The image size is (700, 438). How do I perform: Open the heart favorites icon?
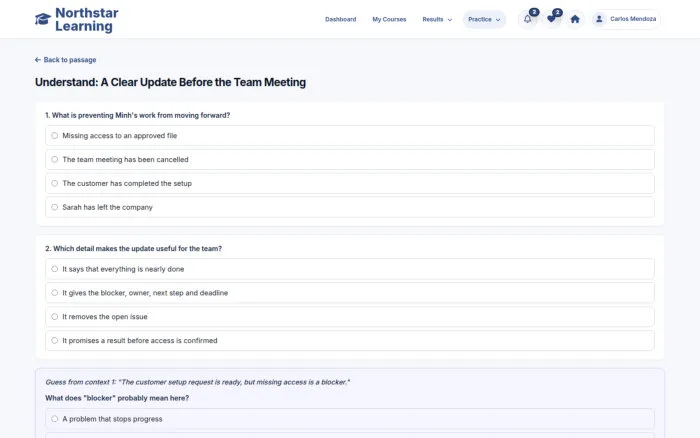(x=551, y=19)
